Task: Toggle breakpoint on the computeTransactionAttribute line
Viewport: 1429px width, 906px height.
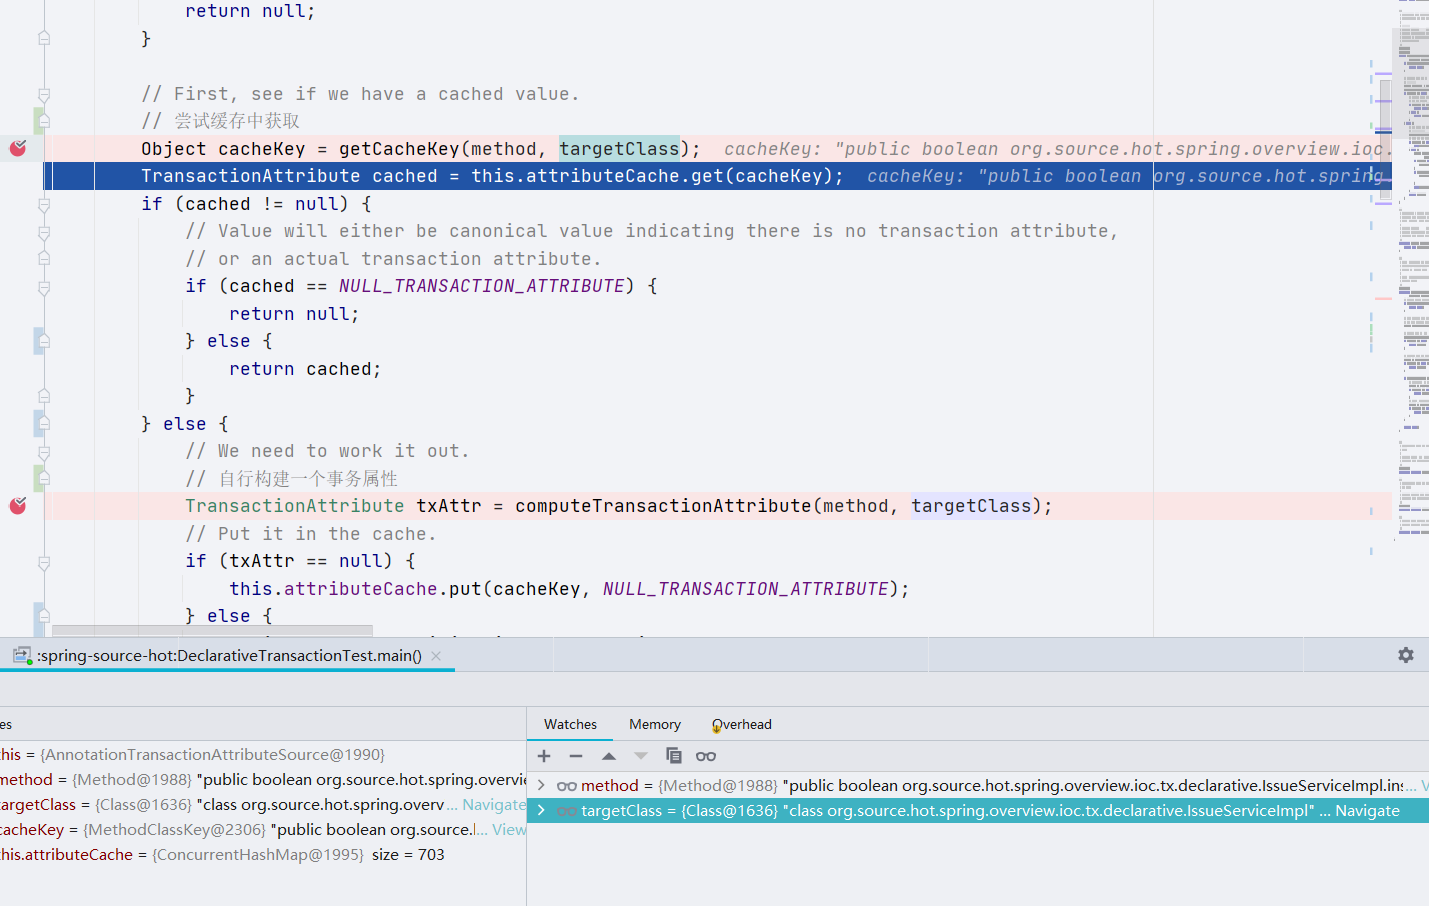Action: [18, 506]
